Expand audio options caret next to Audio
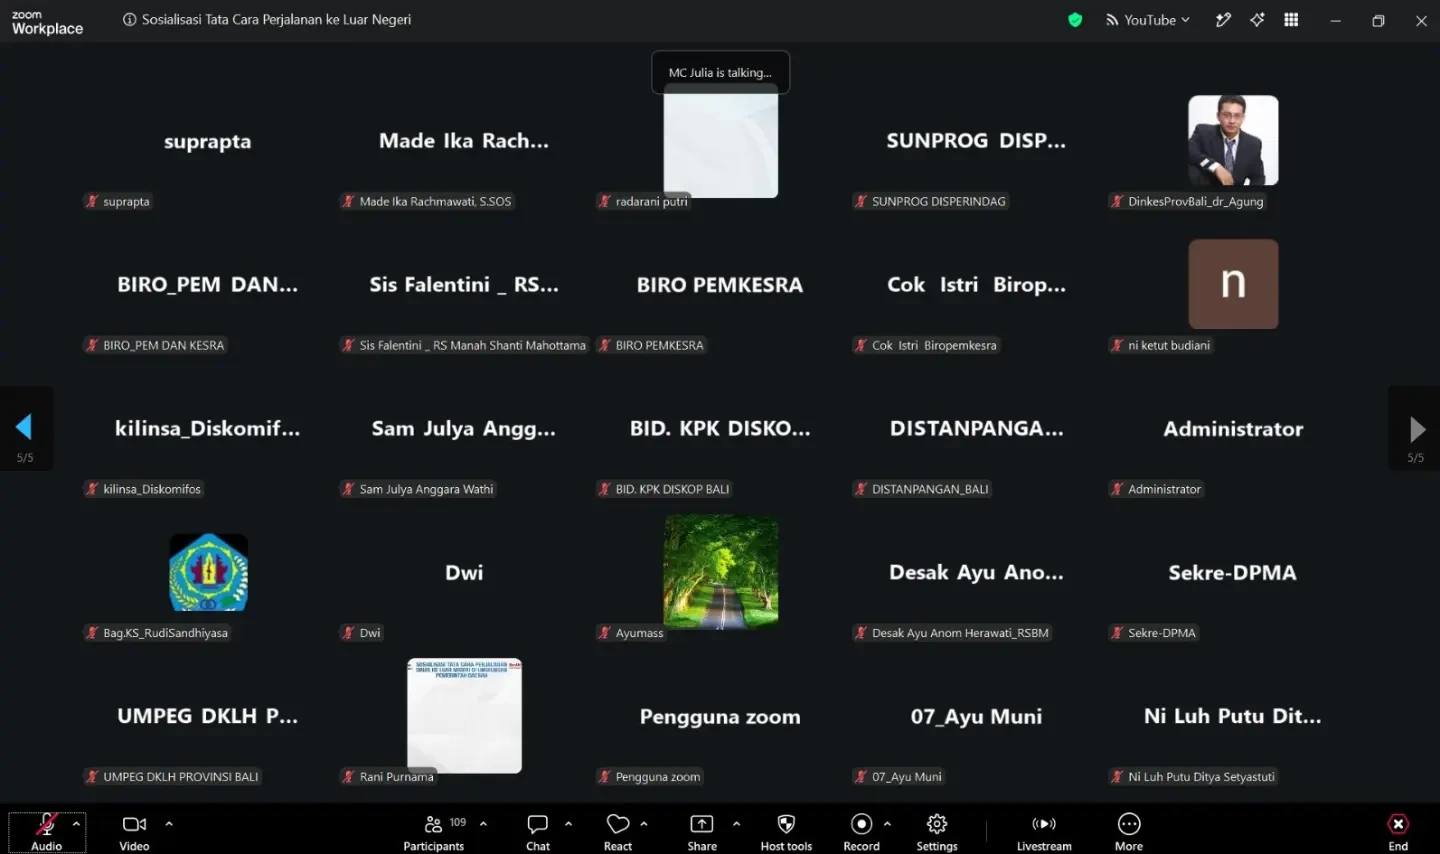This screenshot has width=1440, height=854. point(76,824)
